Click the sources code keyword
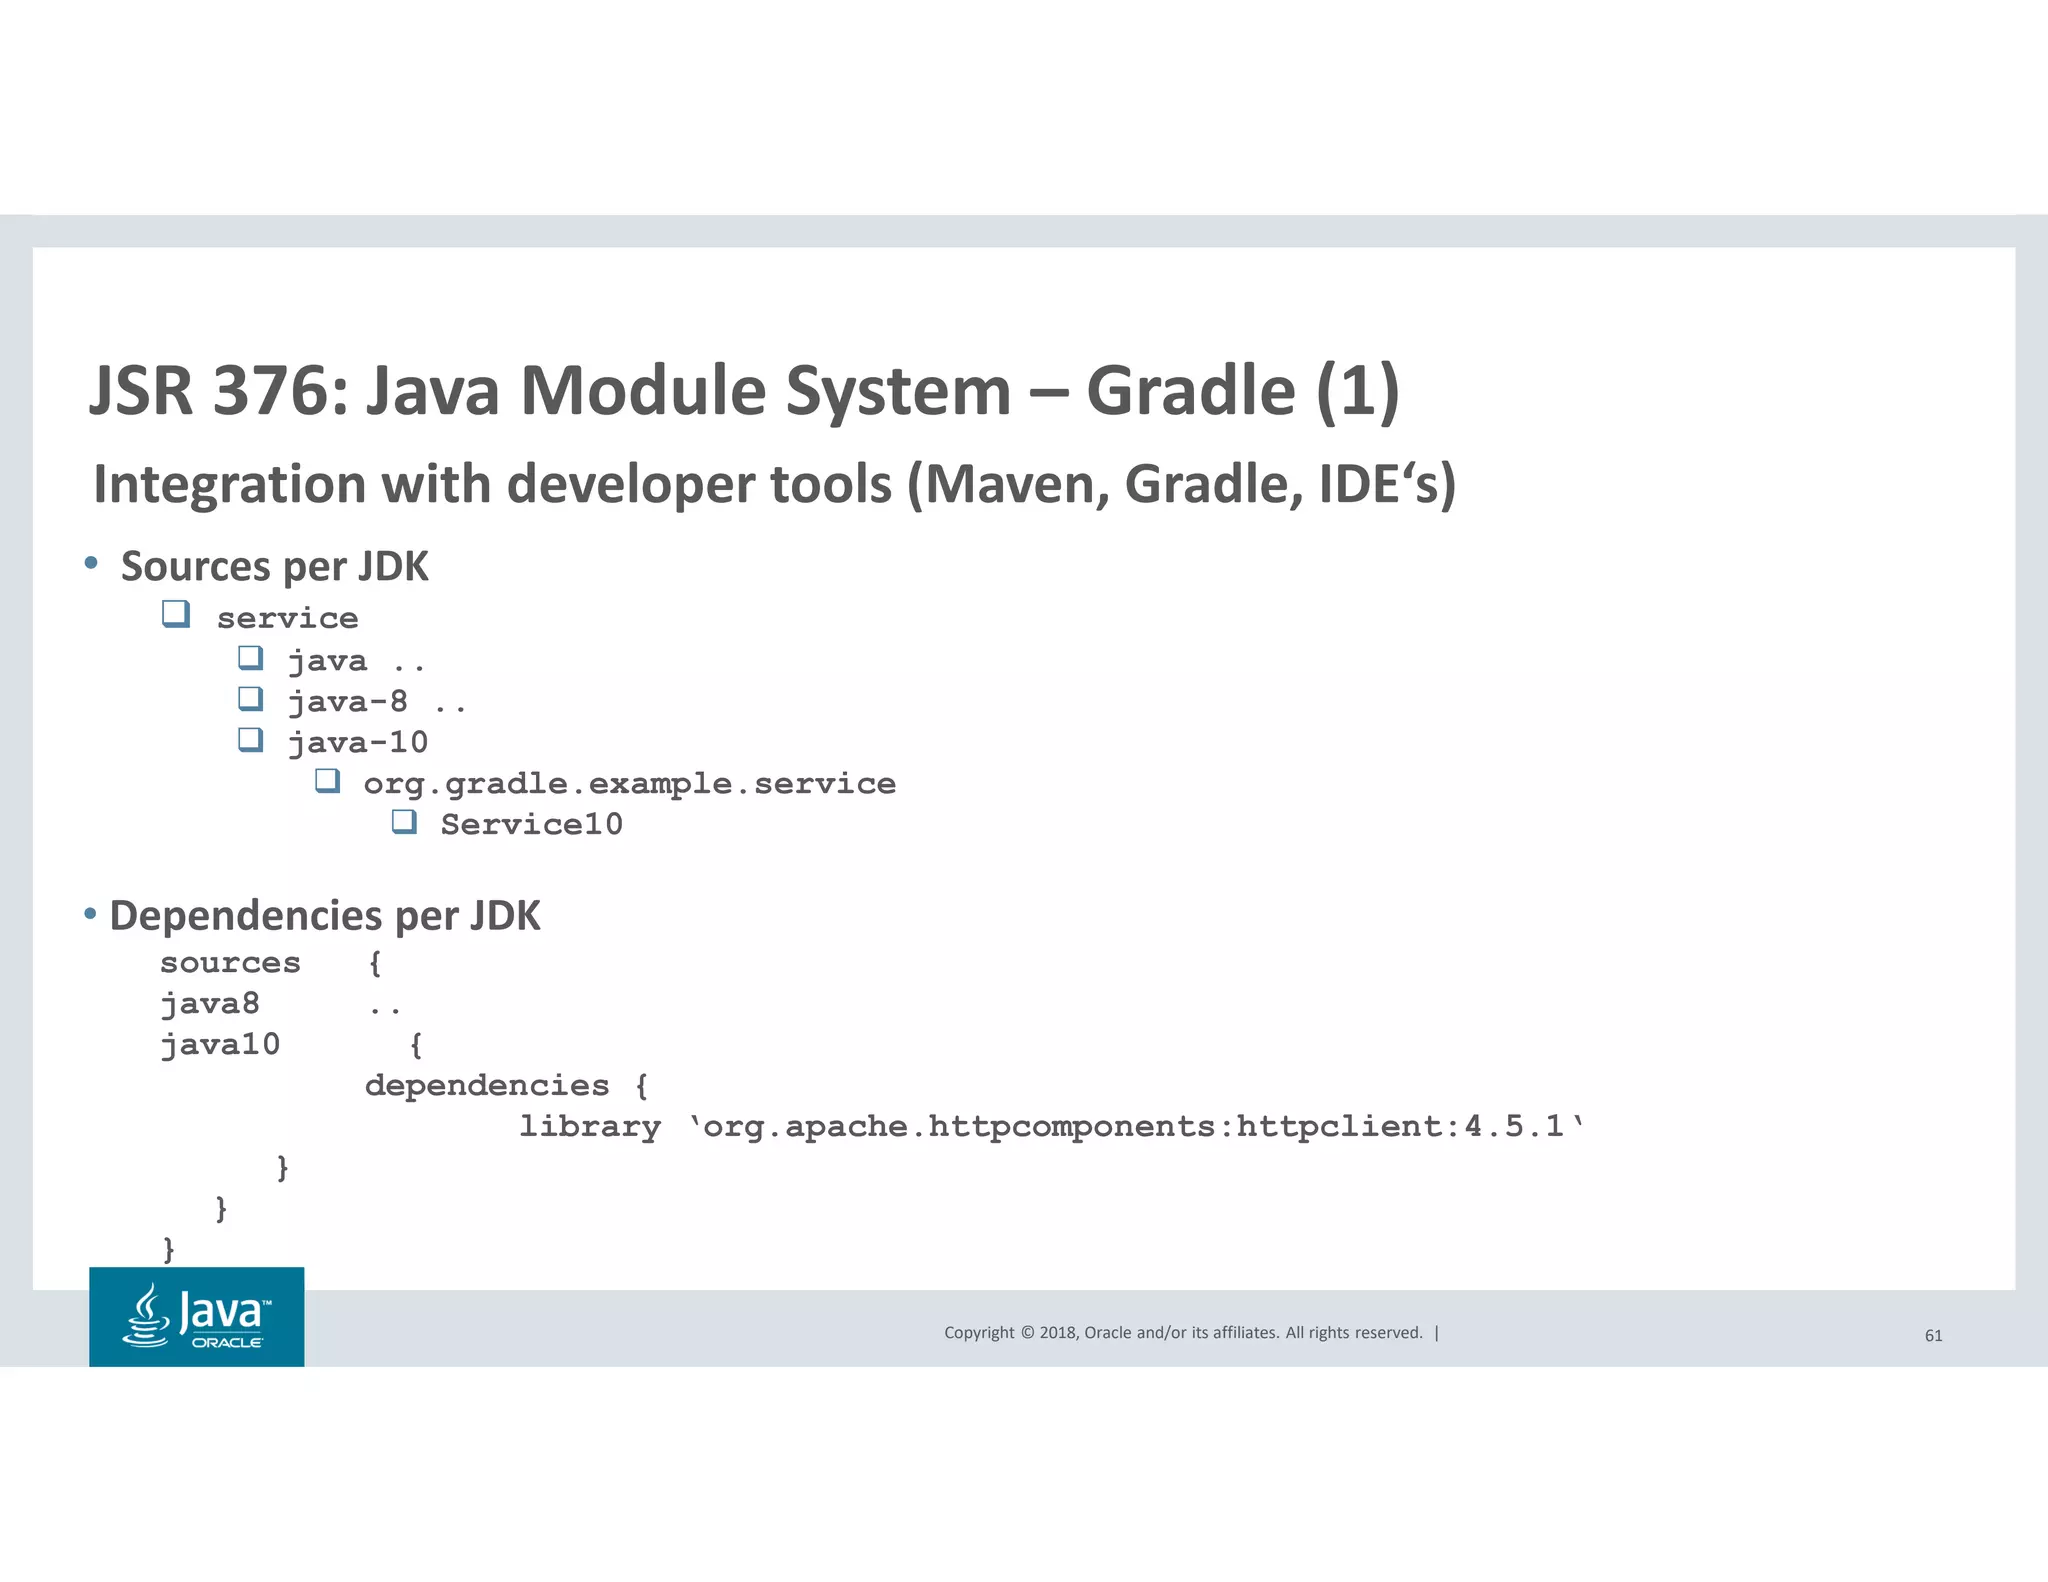This screenshot has width=2048, height=1582. coord(230,962)
